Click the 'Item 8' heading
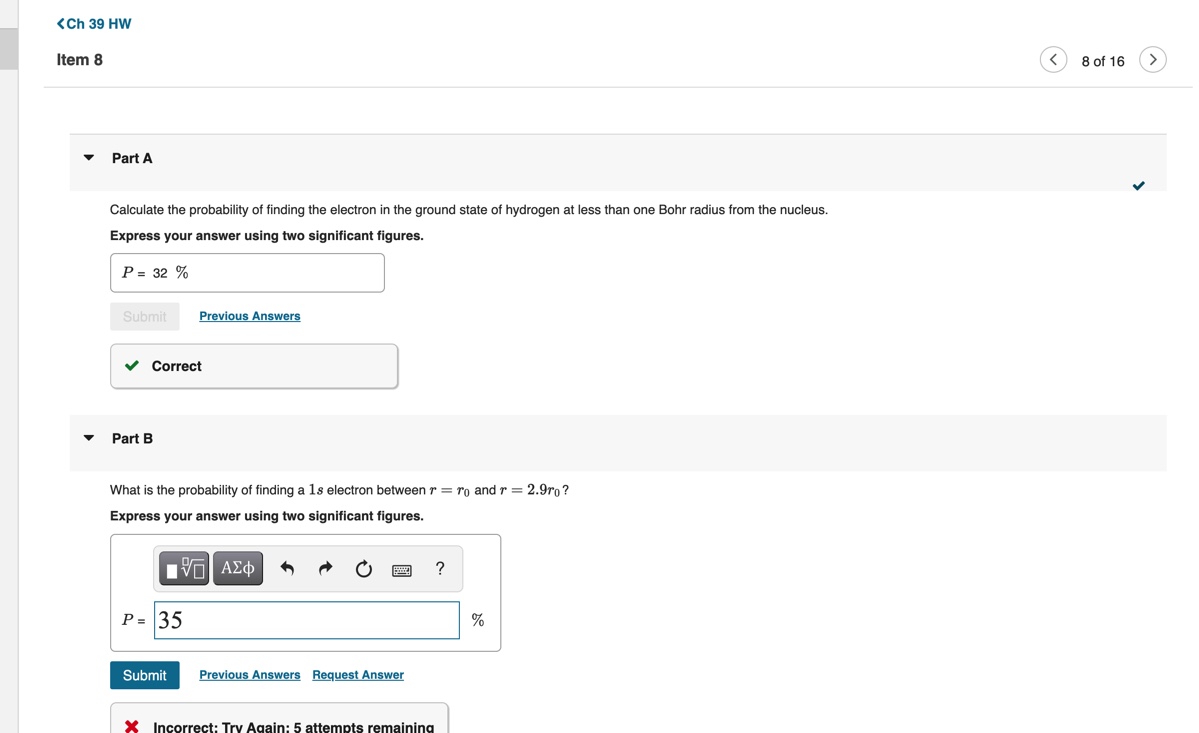This screenshot has height=733, width=1199. pyautogui.click(x=80, y=60)
